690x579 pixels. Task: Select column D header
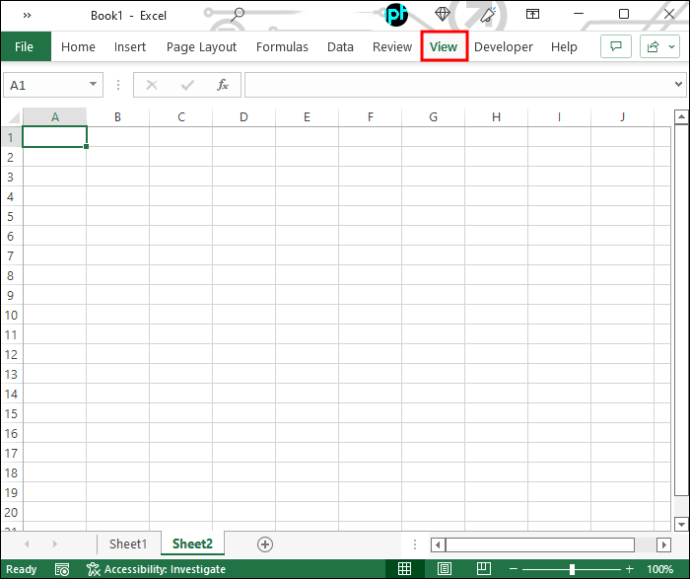244,117
